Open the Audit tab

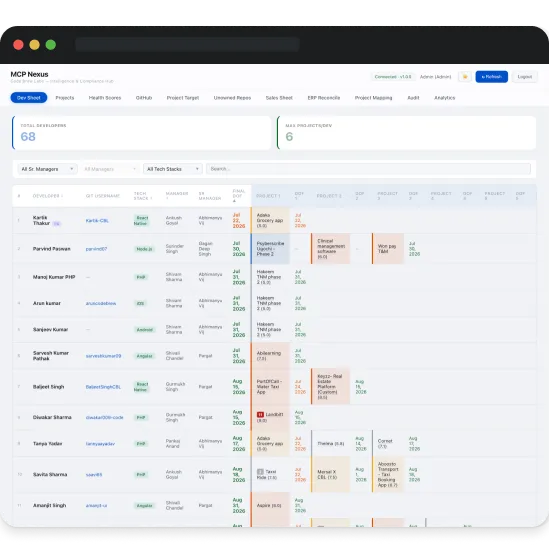413,98
